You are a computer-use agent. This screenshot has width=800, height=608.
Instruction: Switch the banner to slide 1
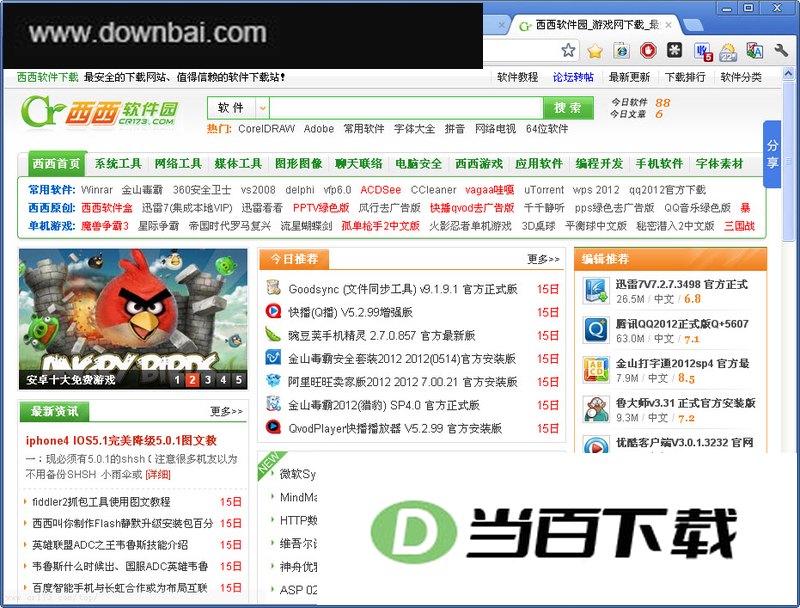pyautogui.click(x=177, y=379)
